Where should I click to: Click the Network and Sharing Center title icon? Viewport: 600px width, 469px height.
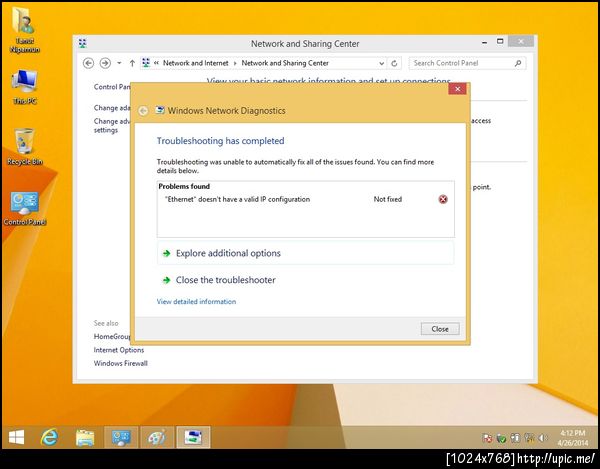(83, 43)
